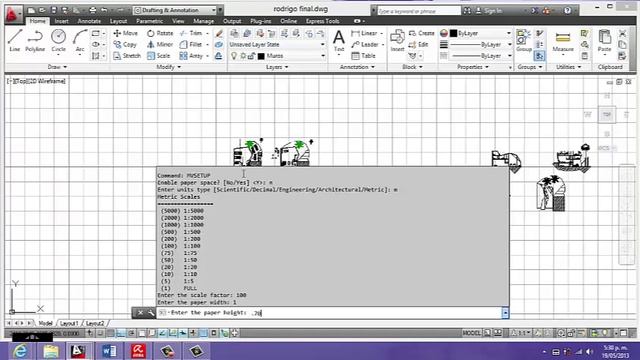
Task: Click the Trim tool
Action: click(191, 33)
